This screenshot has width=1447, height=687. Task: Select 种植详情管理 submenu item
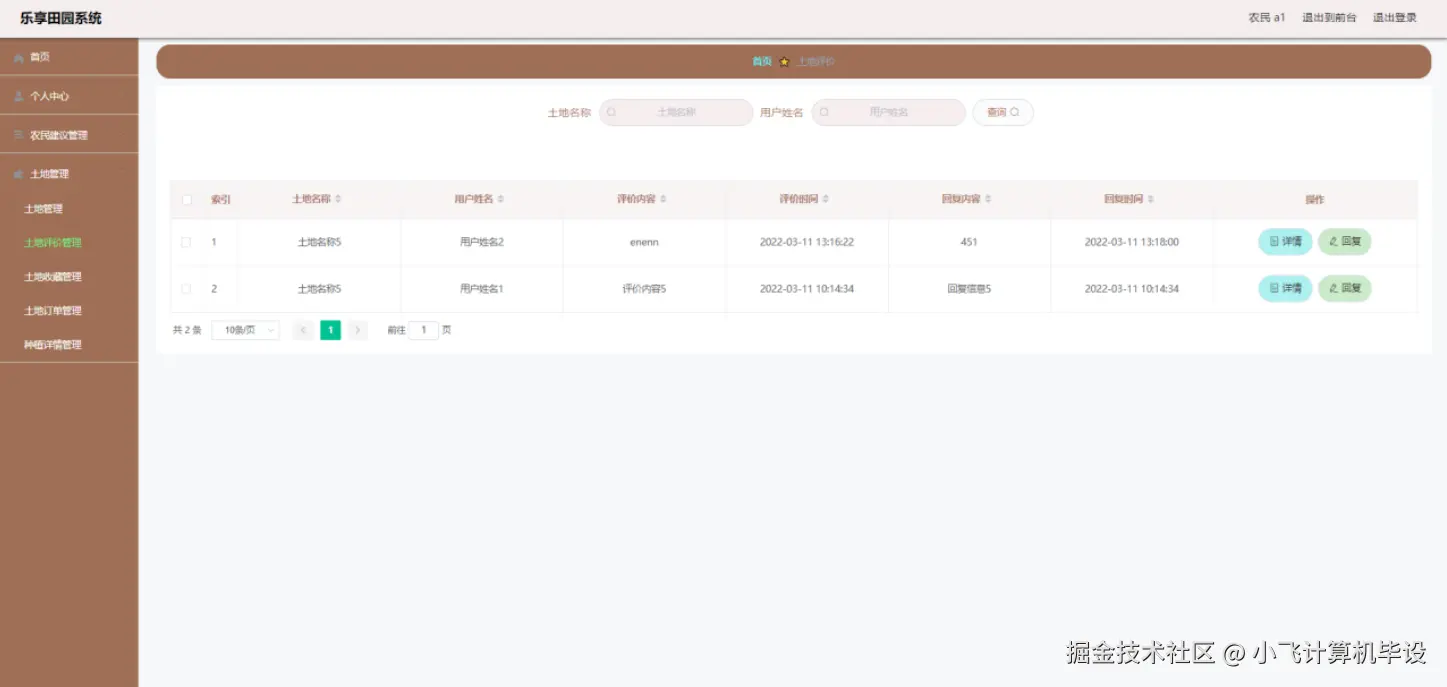coord(53,345)
